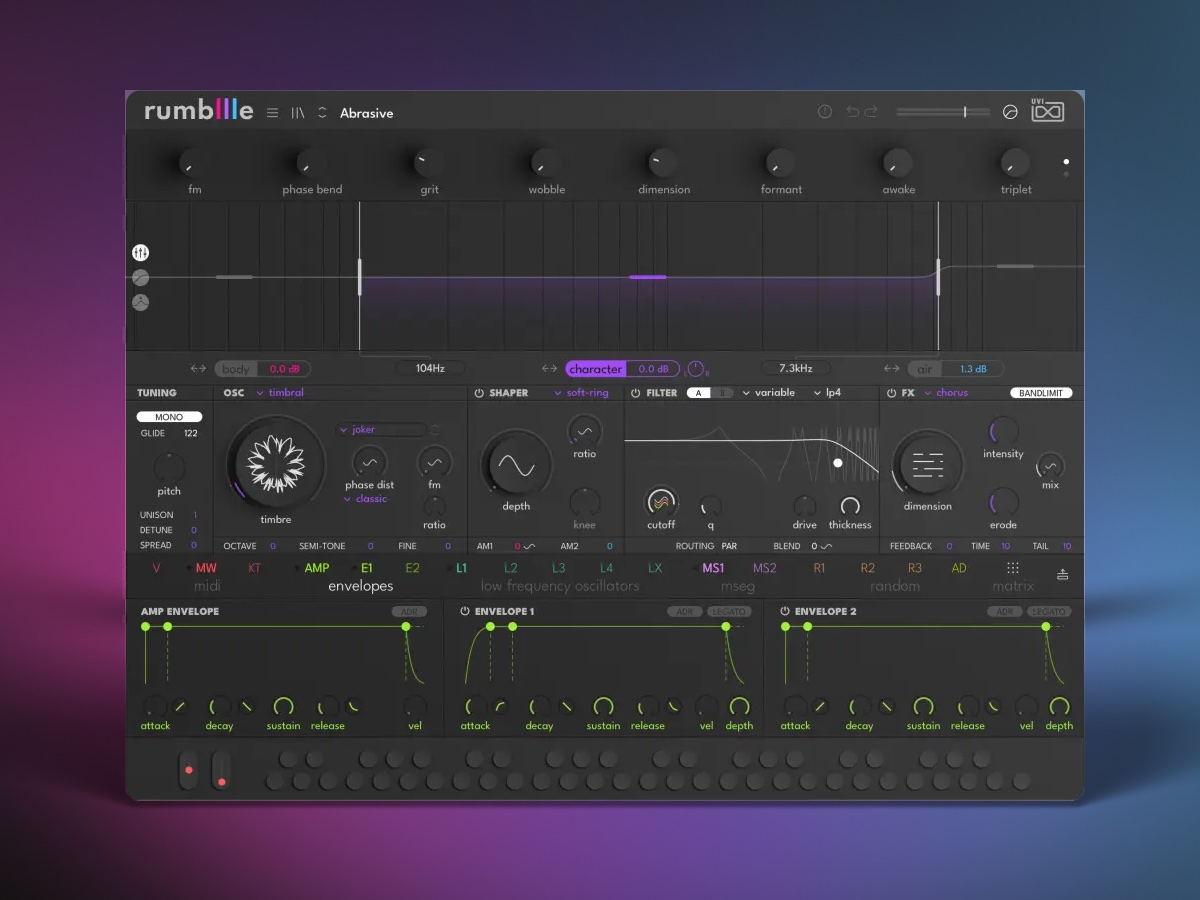Viewport: 1200px width, 900px height.
Task: Select the R1 random tab
Action: pos(819,568)
